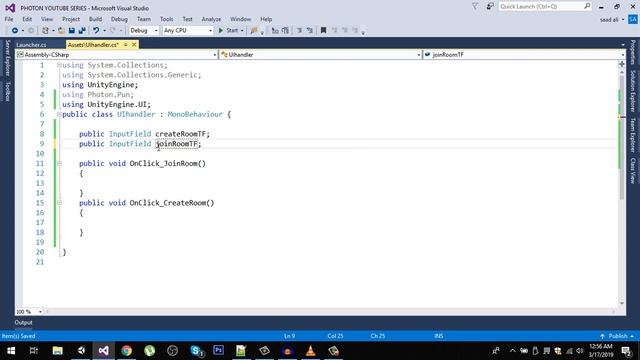Open the File menu
The width and height of the screenshot is (640, 360).
click(9, 19)
